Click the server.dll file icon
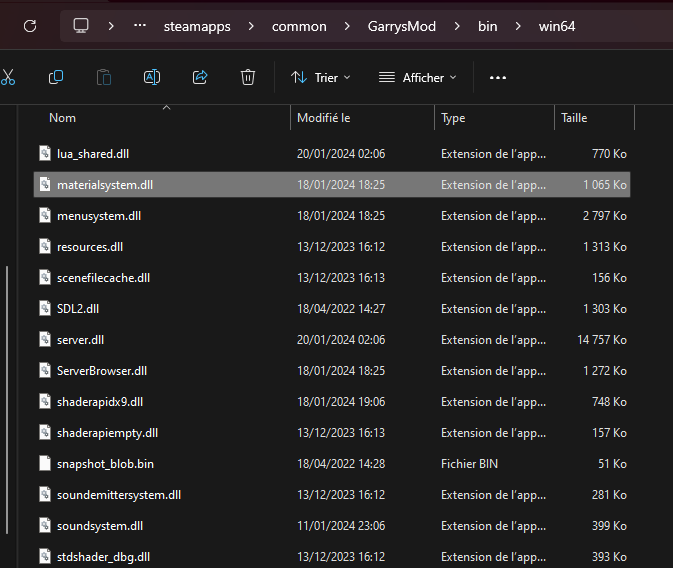Viewport: 673px width, 568px height. (x=45, y=339)
